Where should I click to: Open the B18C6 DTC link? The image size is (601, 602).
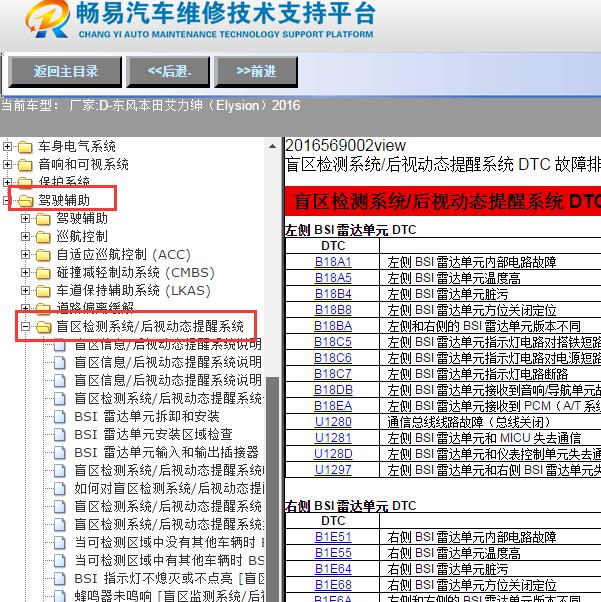click(333, 358)
